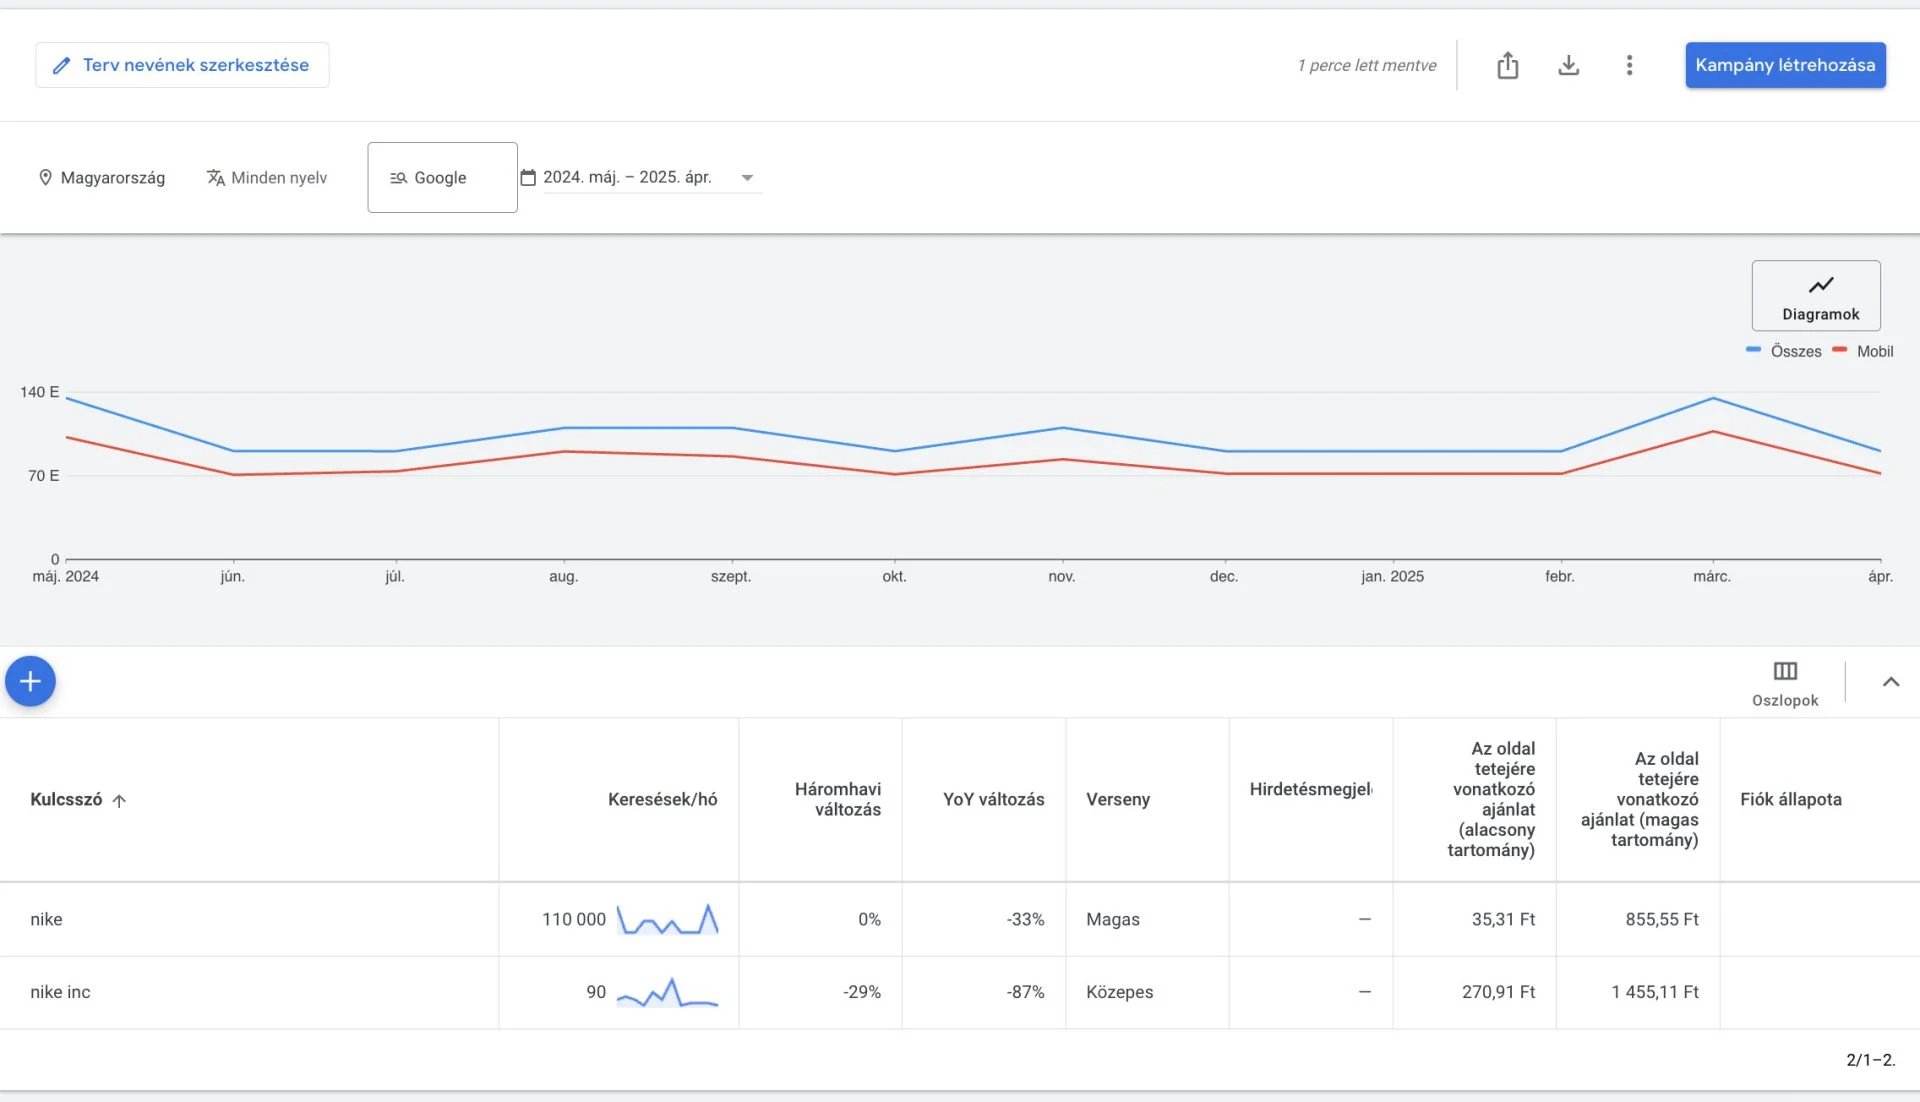1920x1102 pixels.
Task: Click the -87% YoY value
Action: (1025, 992)
